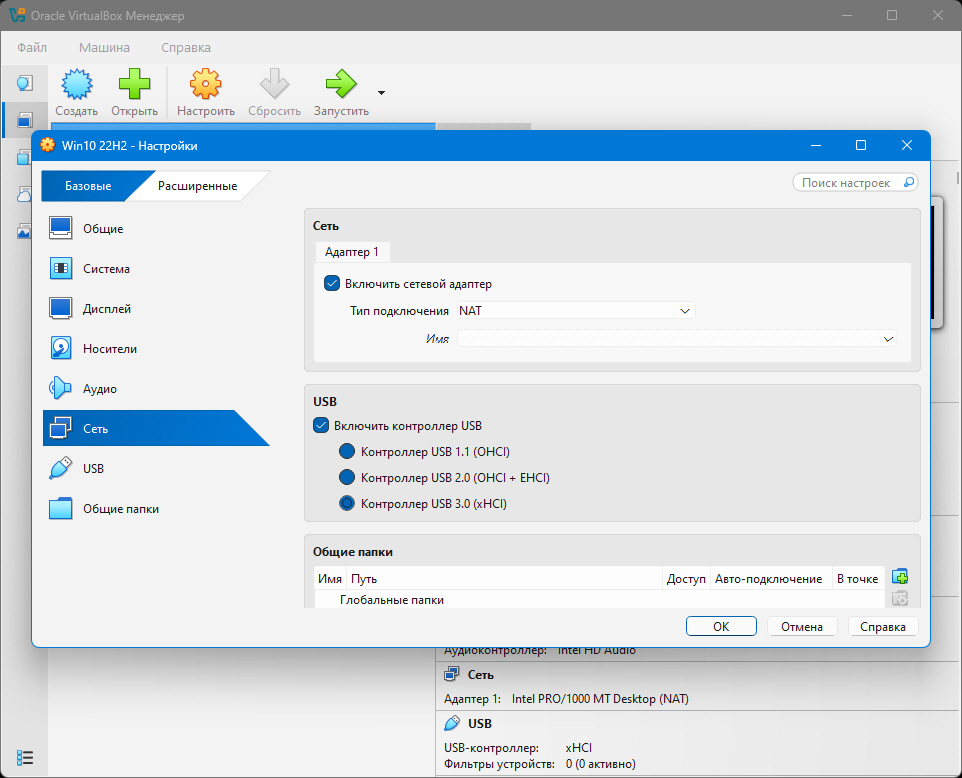The height and width of the screenshot is (778, 962).
Task: Click the VirtualBox logo in the title bar
Action: coord(17,15)
